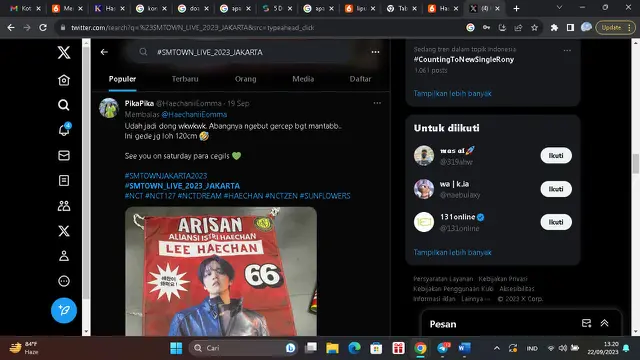Open PikaPika tweet three-dot menu

tap(377, 103)
